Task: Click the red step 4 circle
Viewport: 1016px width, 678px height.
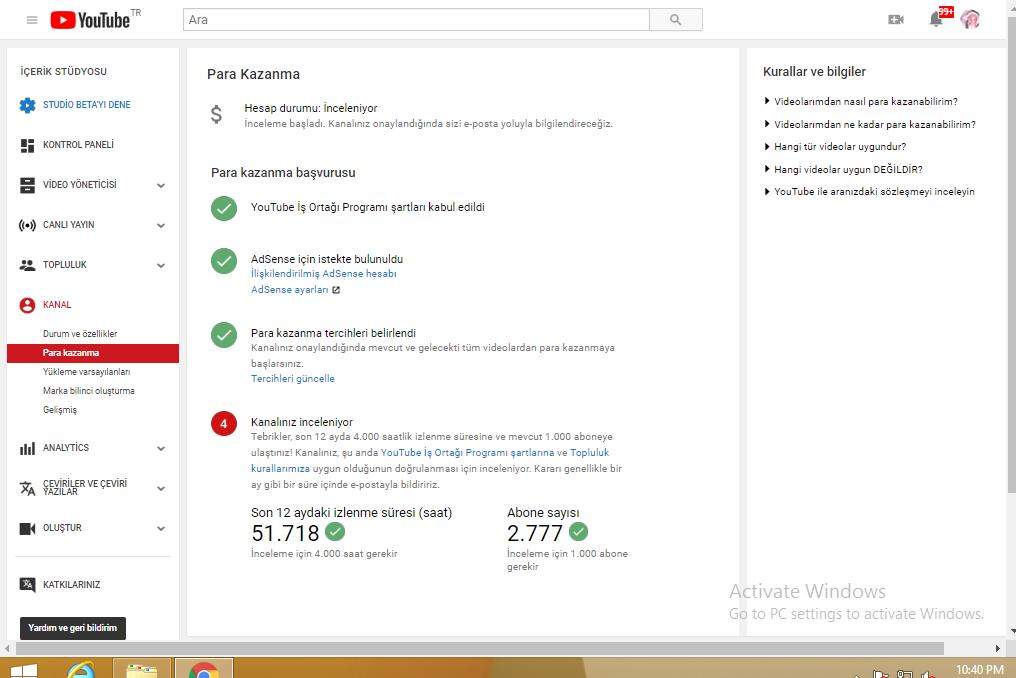Action: pyautogui.click(x=224, y=423)
